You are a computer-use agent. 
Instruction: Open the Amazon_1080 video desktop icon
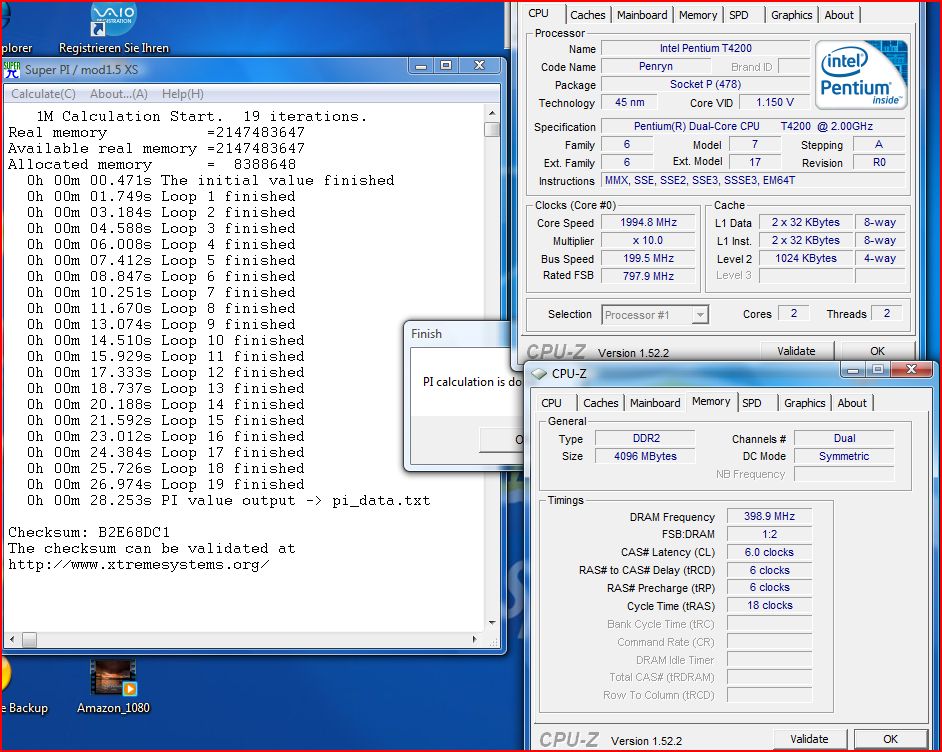click(x=113, y=687)
